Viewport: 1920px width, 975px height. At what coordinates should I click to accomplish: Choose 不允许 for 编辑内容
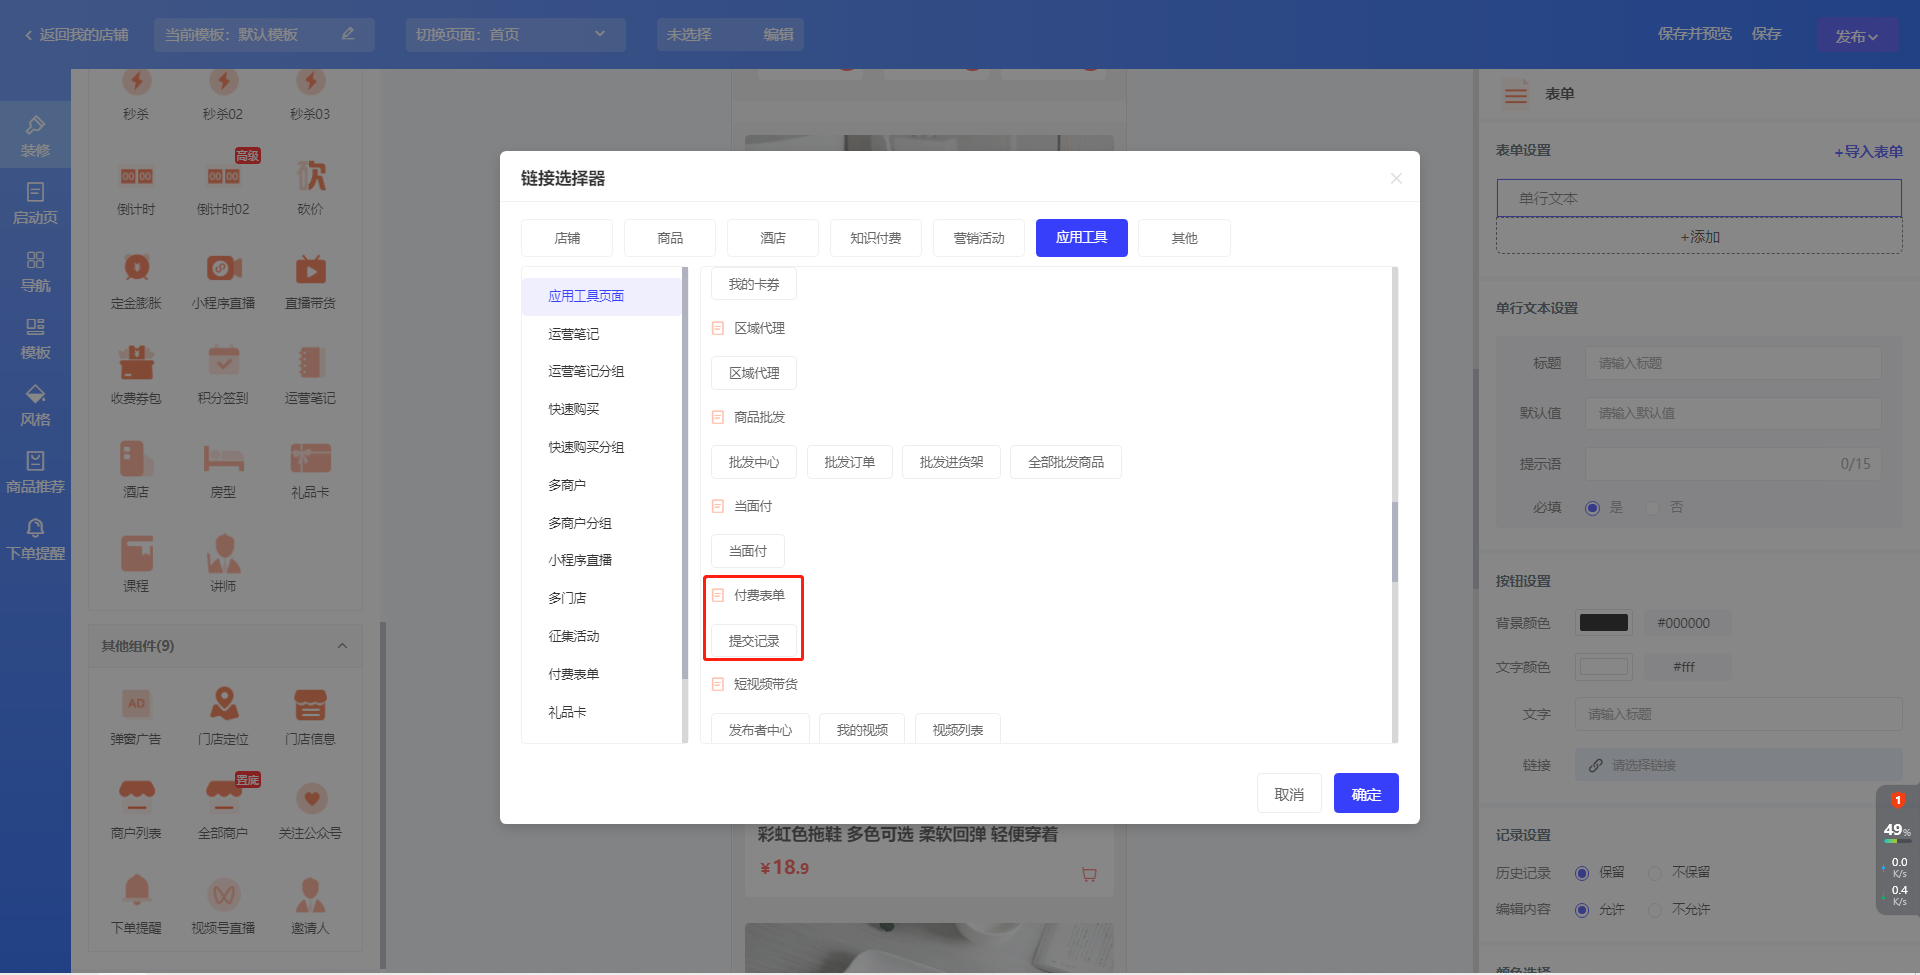pos(1655,910)
